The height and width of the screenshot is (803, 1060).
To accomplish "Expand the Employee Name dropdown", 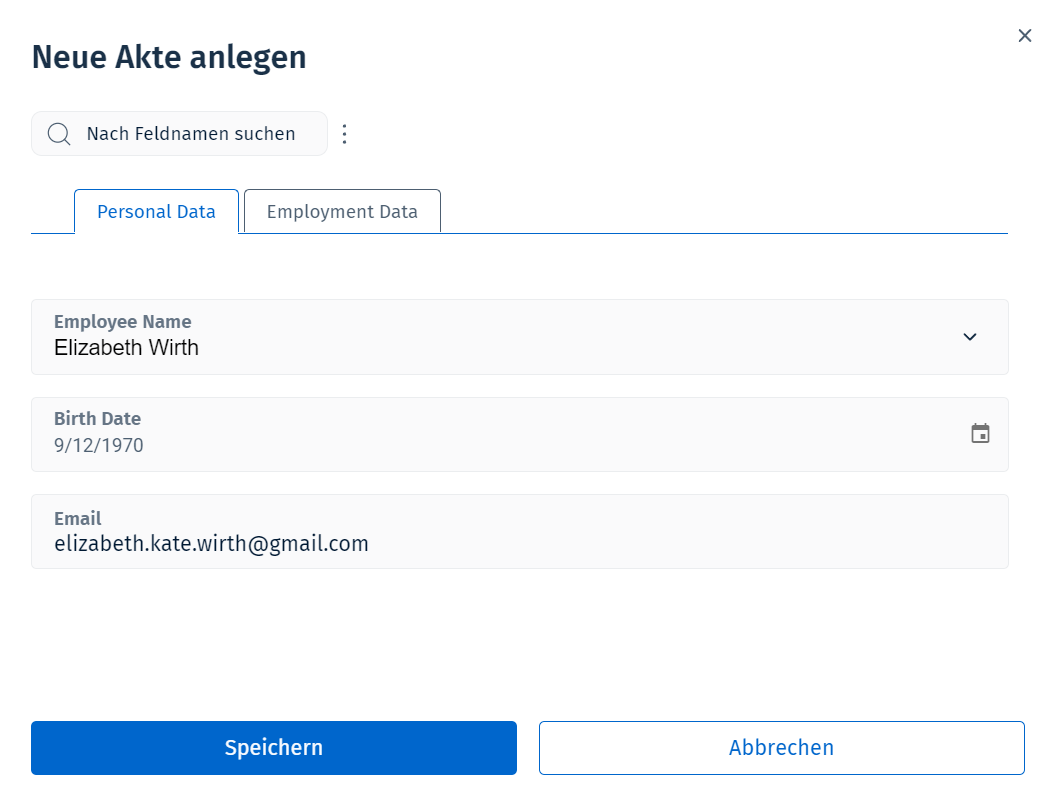I will click(970, 337).
